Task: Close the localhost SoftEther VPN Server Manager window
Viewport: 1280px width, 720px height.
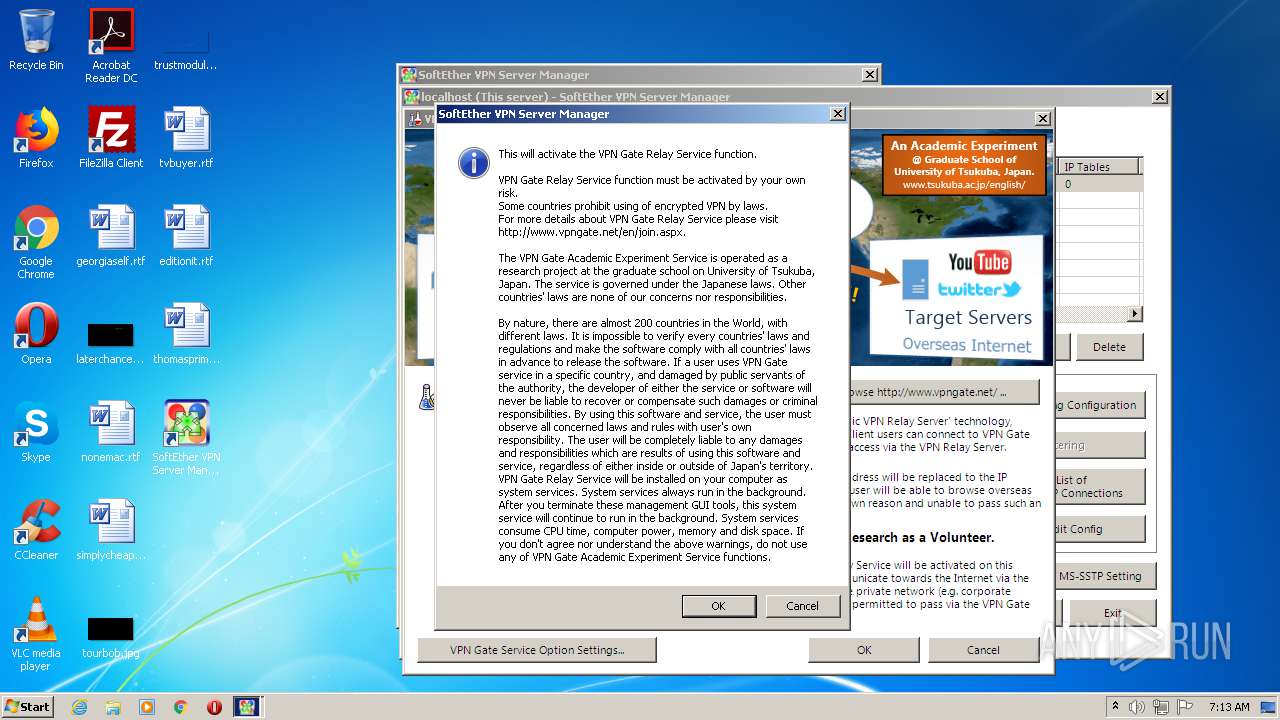Action: click(x=1159, y=97)
